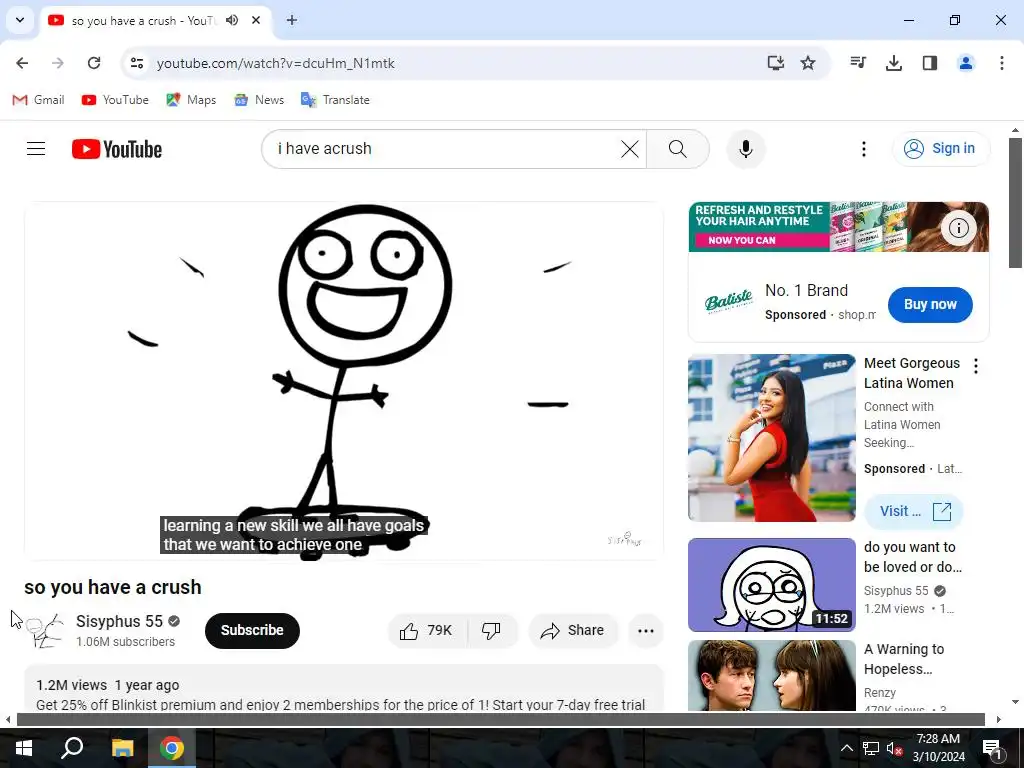The image size is (1024, 768).
Task: Reload the current page
Action: 94,63
